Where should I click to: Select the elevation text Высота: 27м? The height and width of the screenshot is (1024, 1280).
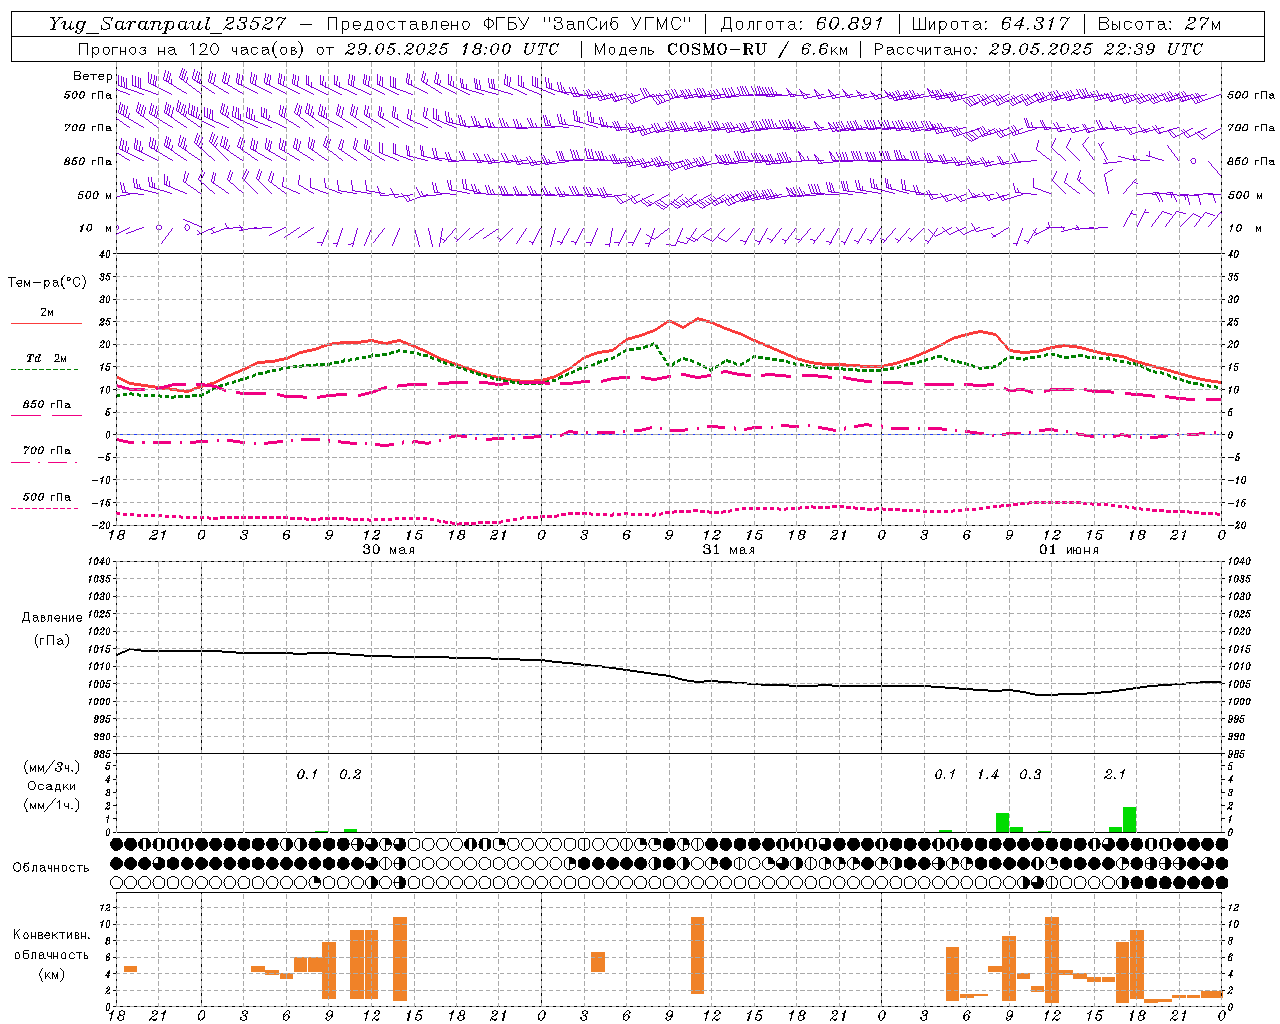coord(1159,24)
